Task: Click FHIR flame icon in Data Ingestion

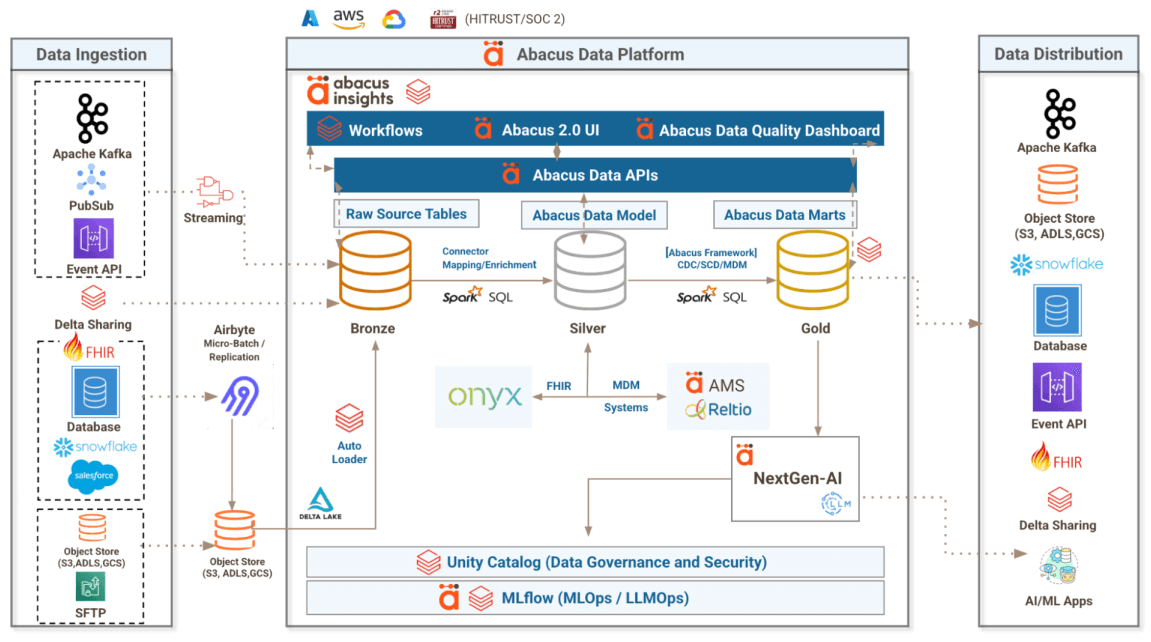Action: coord(73,347)
